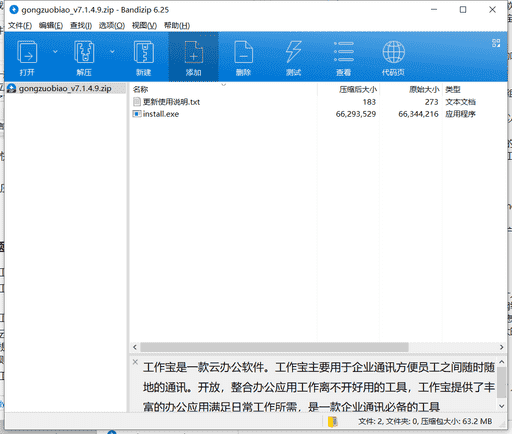Open the 查找(I) menu
512x434 pixels.
point(81,26)
